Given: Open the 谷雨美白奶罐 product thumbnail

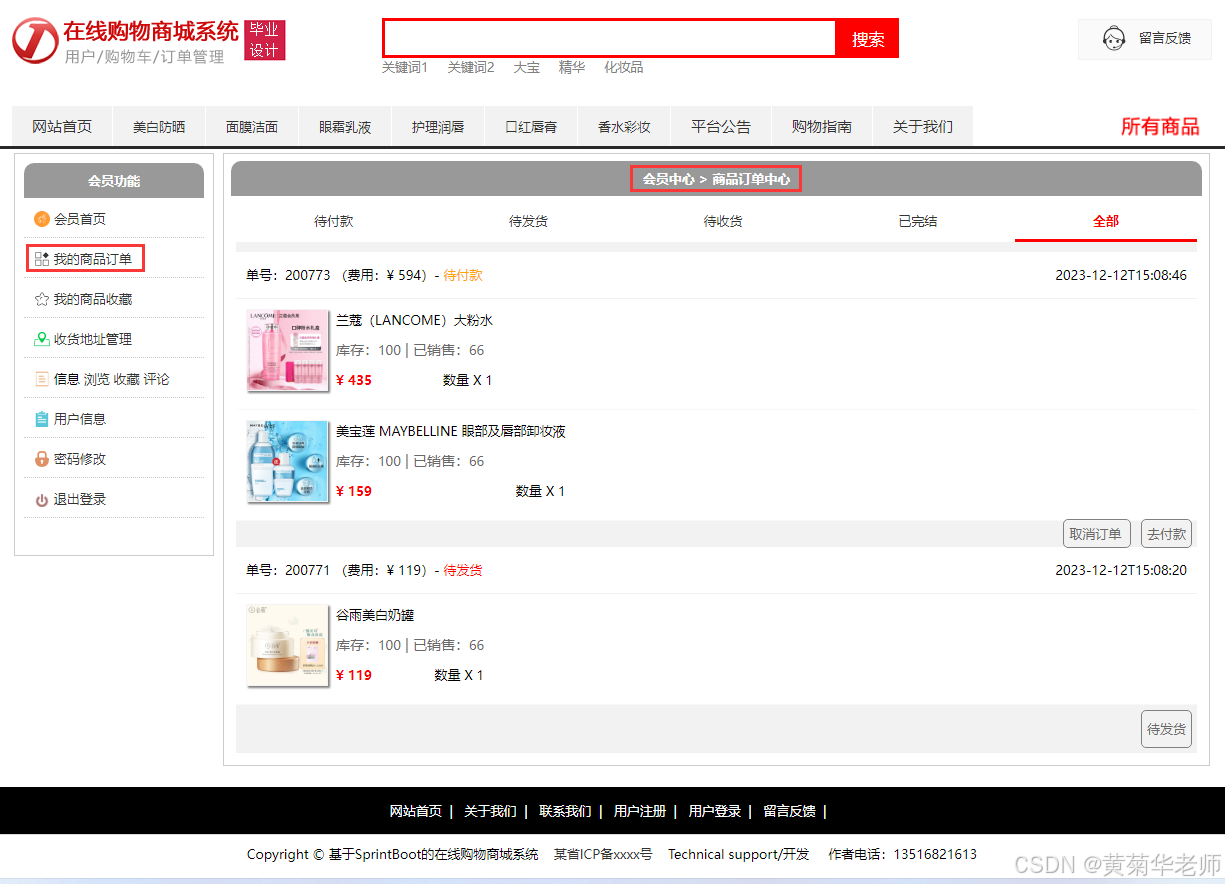Looking at the screenshot, I should (287, 645).
